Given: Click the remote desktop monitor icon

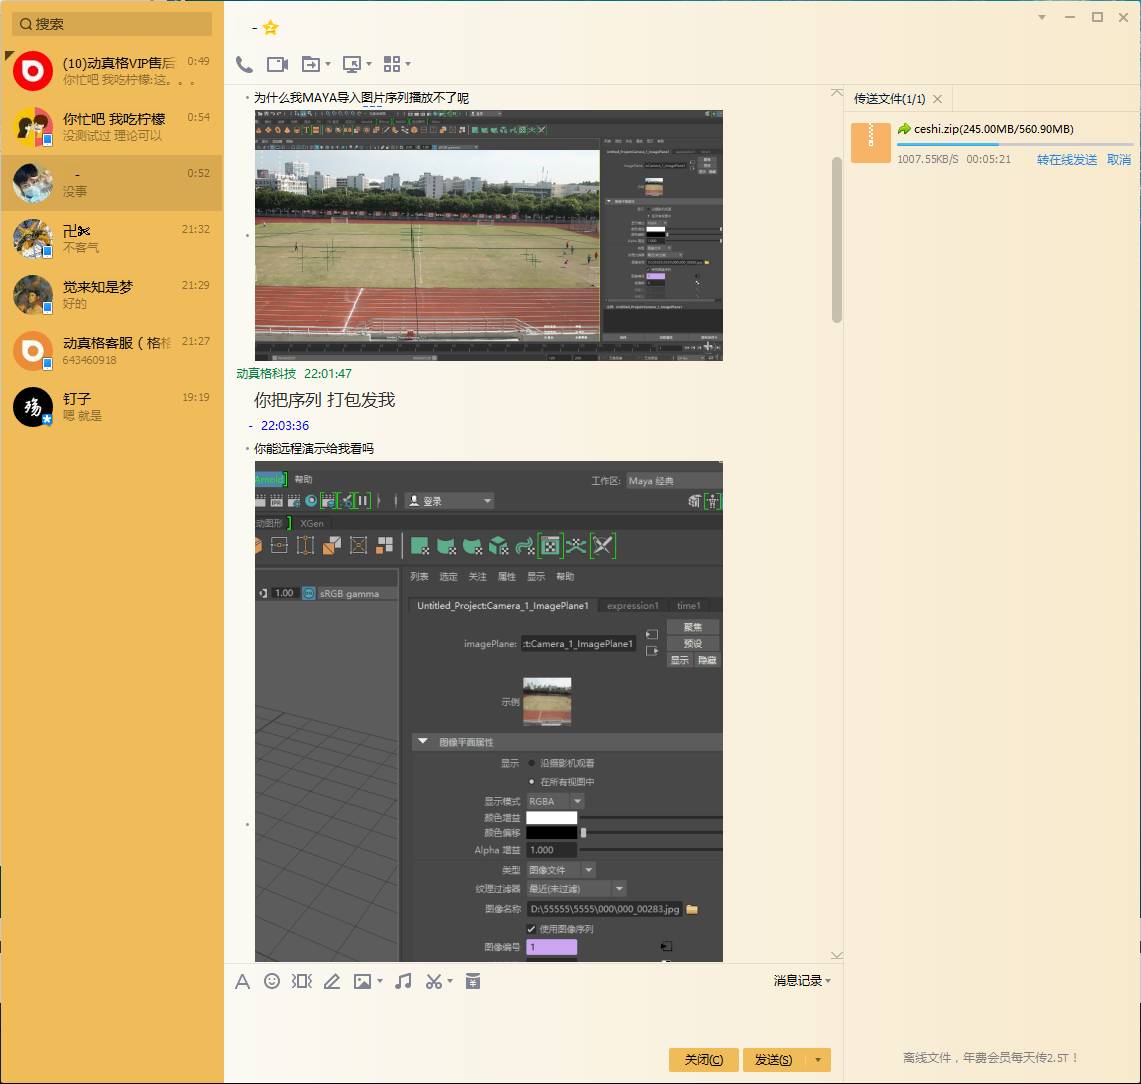Looking at the screenshot, I should pos(351,65).
